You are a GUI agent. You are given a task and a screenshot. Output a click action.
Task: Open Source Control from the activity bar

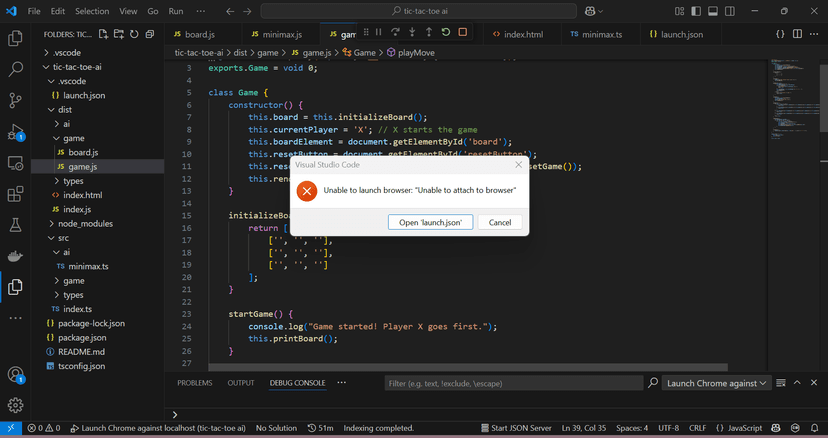pyautogui.click(x=15, y=101)
